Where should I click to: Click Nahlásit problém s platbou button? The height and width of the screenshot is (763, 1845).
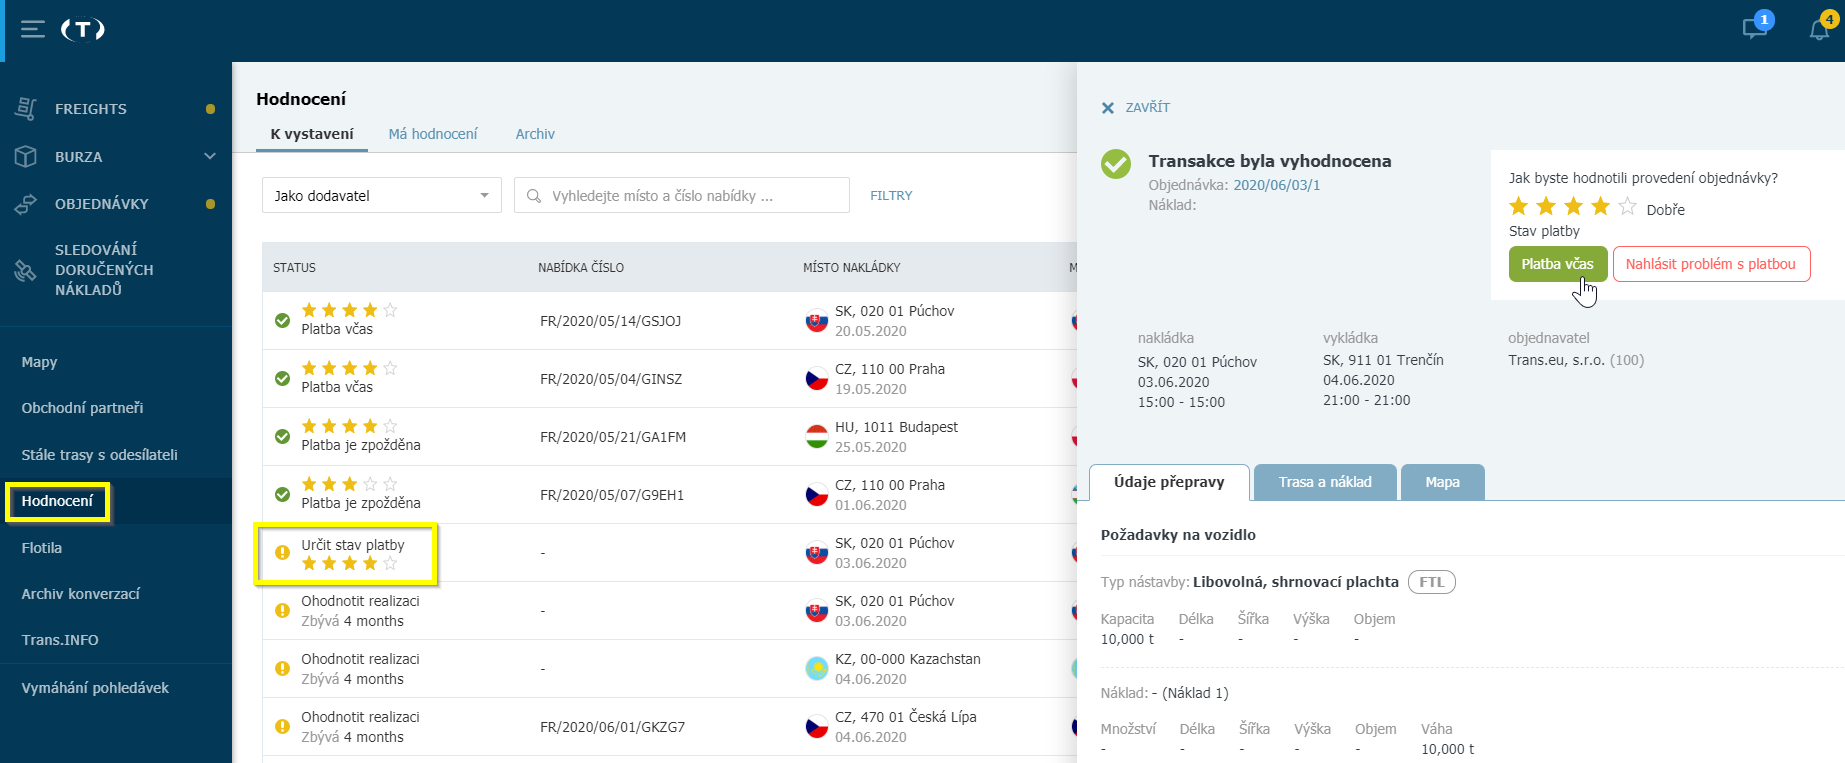coord(1711,264)
